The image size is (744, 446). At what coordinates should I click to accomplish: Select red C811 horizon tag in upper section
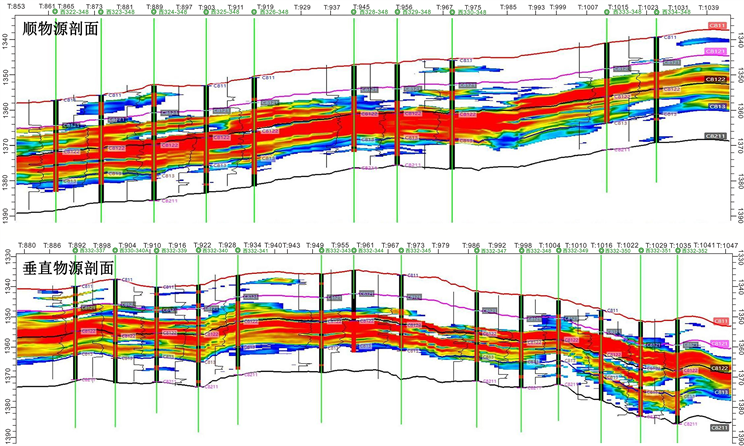pyautogui.click(x=717, y=23)
